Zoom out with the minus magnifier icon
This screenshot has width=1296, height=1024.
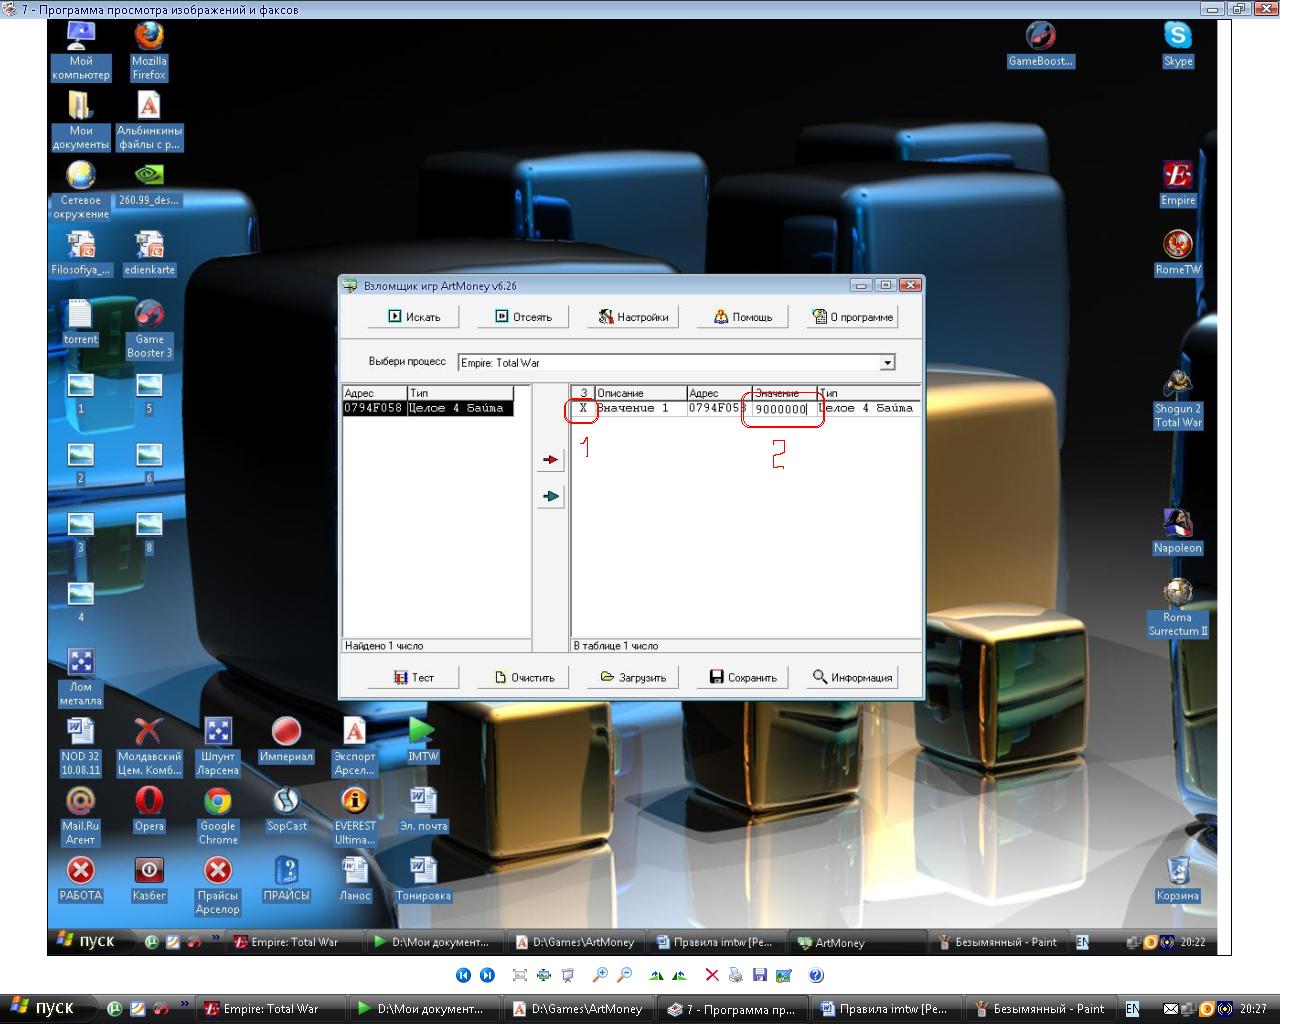tap(624, 975)
